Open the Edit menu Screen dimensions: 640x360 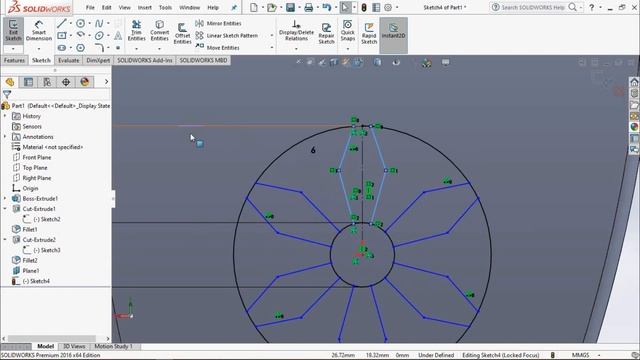point(107,7)
